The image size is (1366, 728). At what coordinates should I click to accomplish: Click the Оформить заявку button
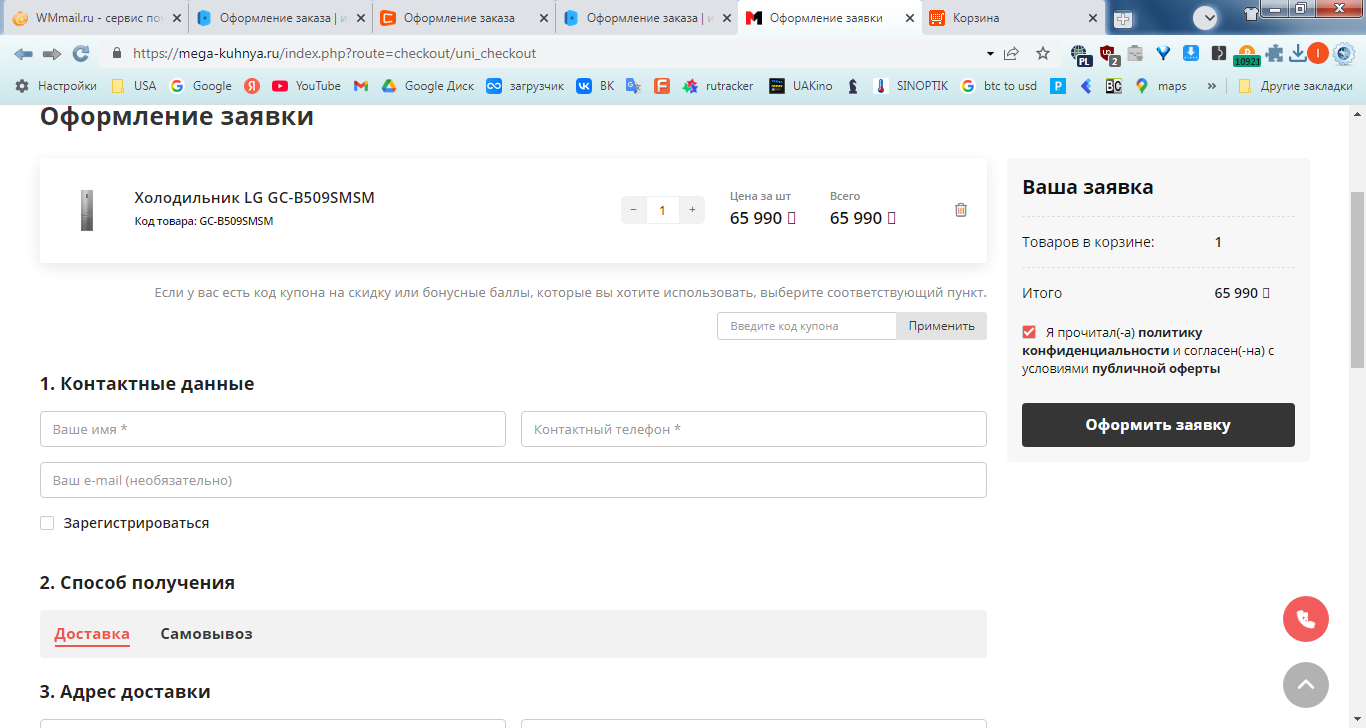point(1158,425)
